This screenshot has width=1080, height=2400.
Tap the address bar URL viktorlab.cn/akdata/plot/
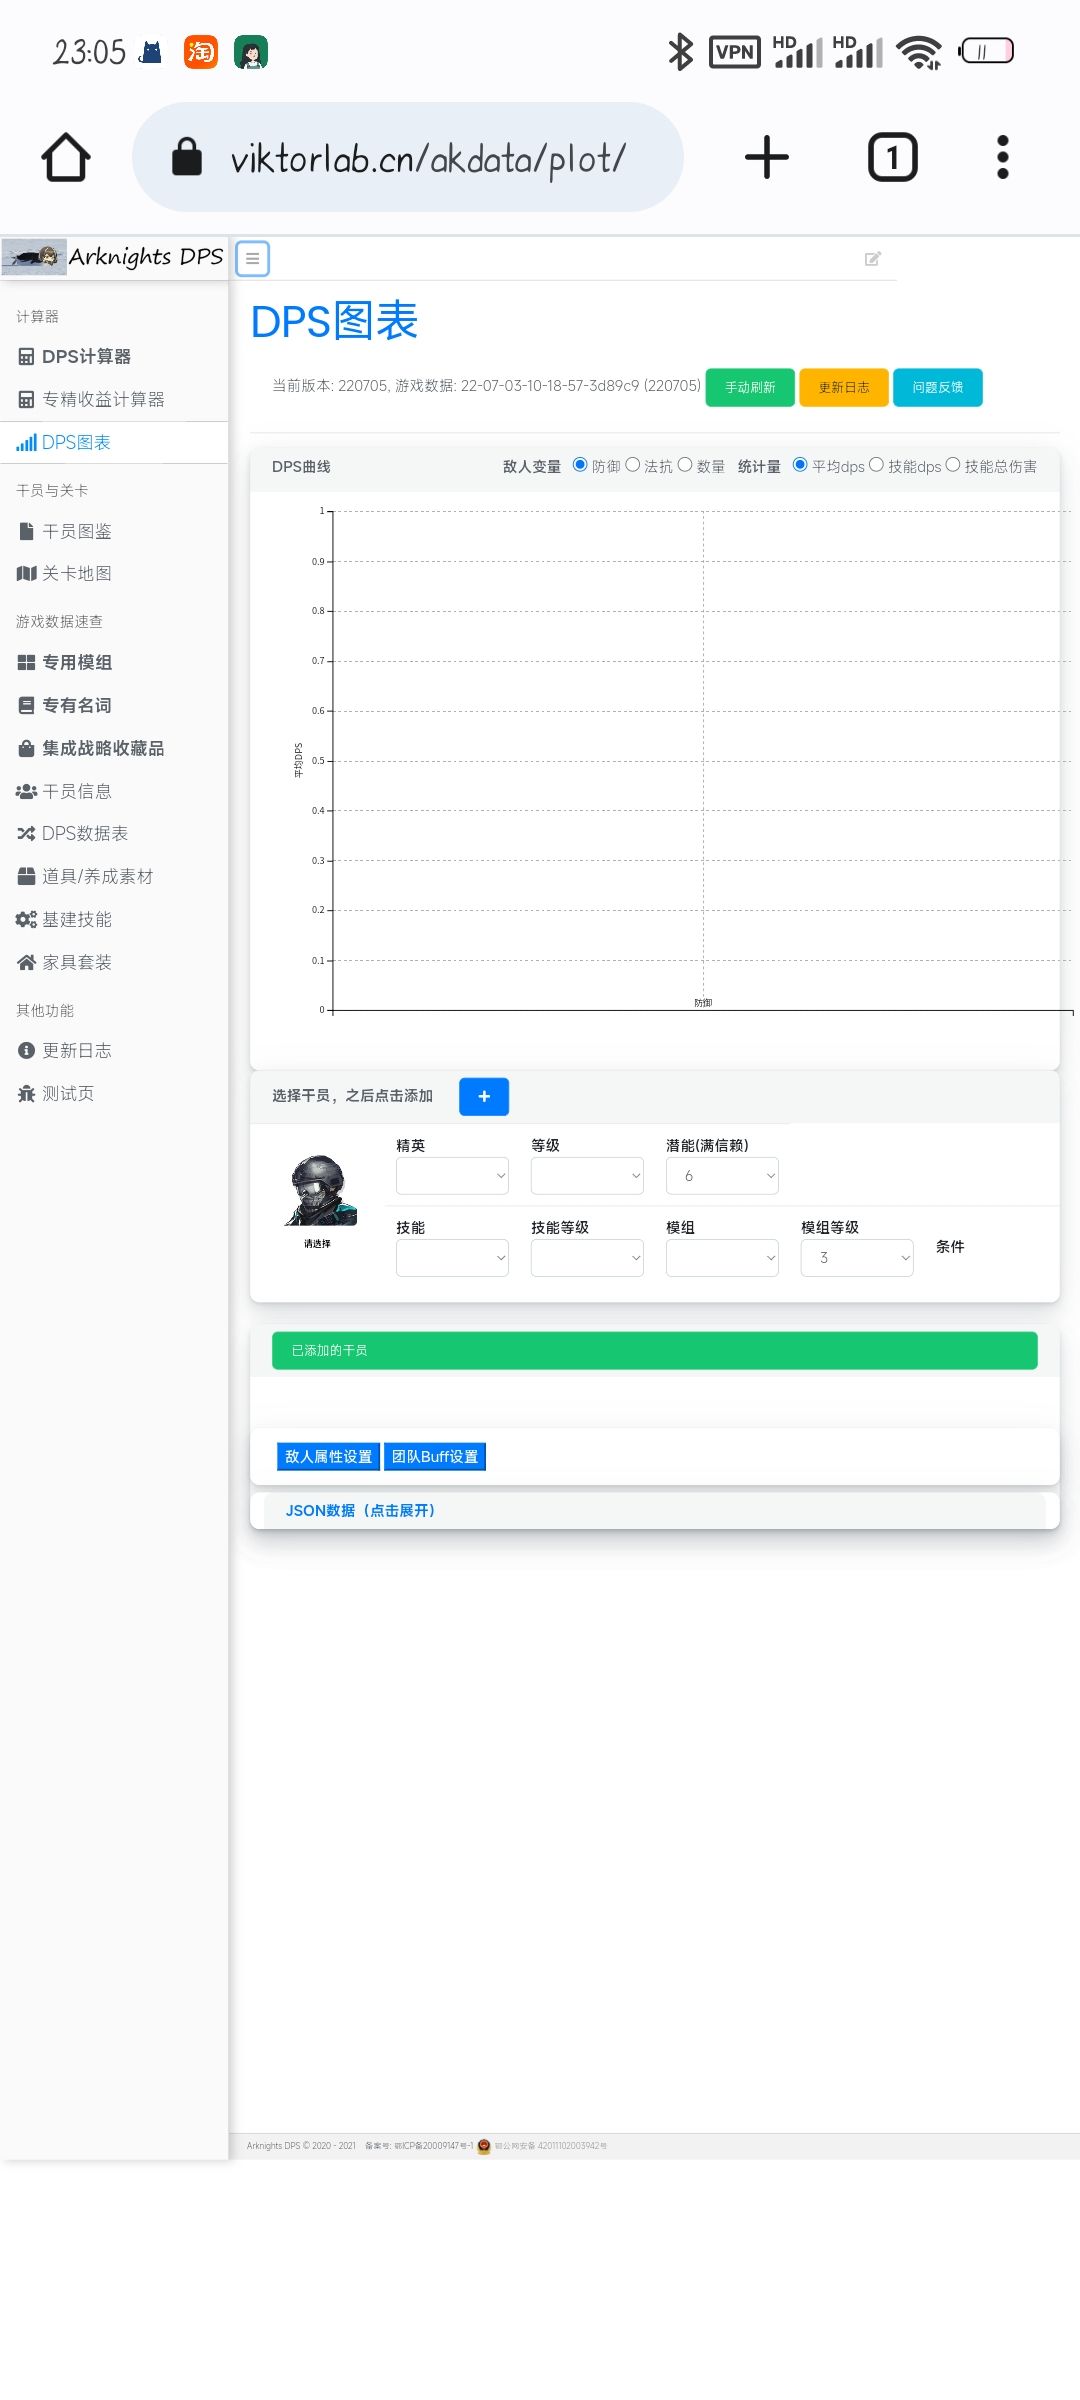428,158
